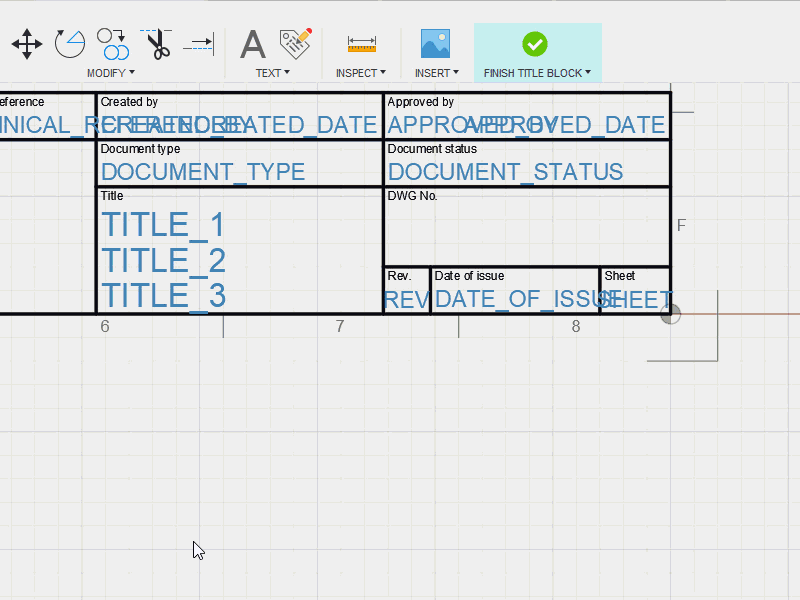Screen dimensions: 800x600
Task: Click the green Finish Title Block checkmark
Action: [x=535, y=44]
